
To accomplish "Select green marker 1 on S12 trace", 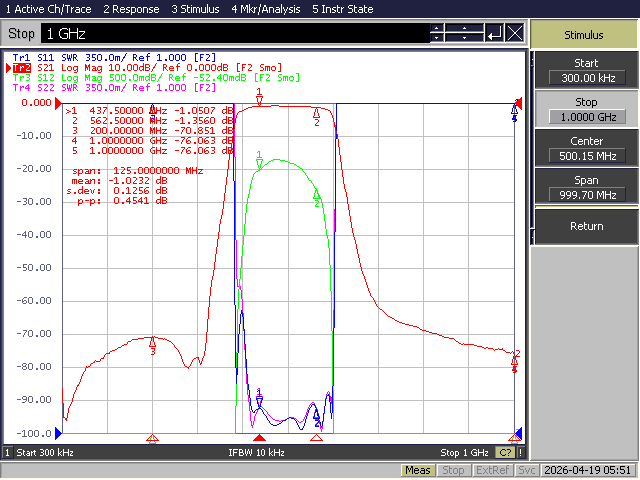I will pos(259,160).
